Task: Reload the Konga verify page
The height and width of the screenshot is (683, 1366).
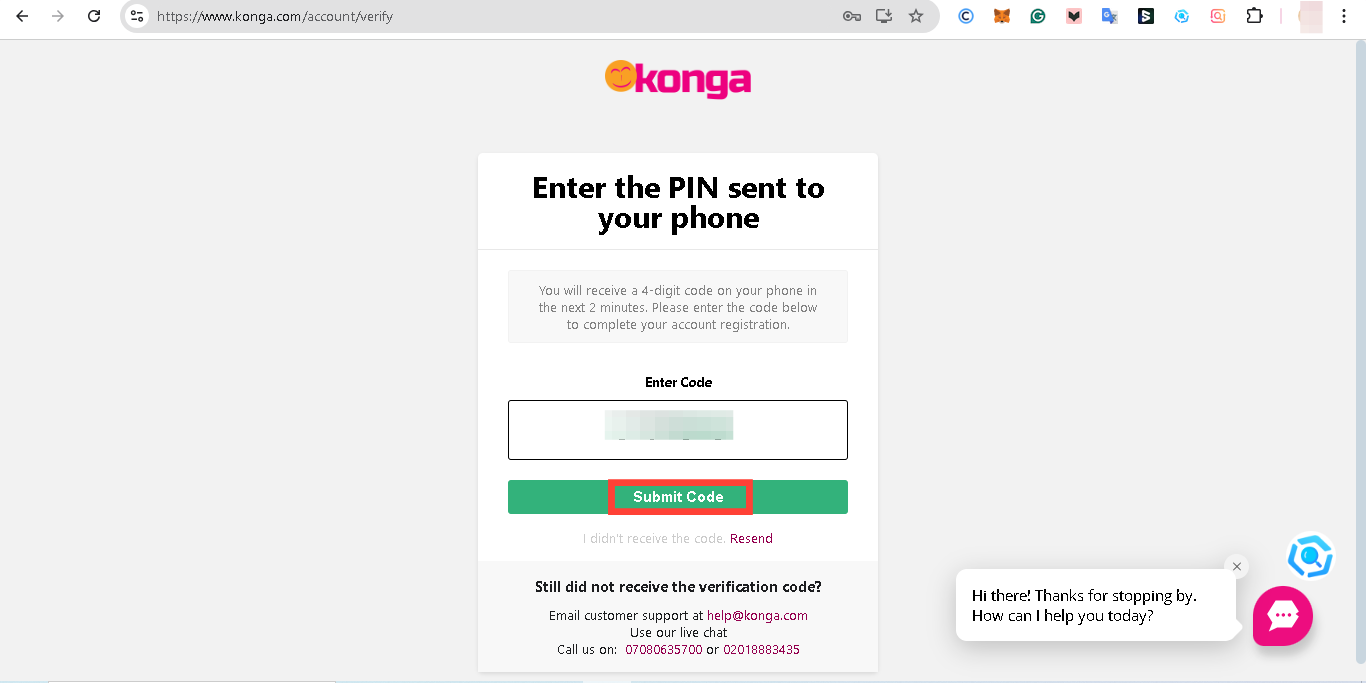Action: click(x=94, y=16)
